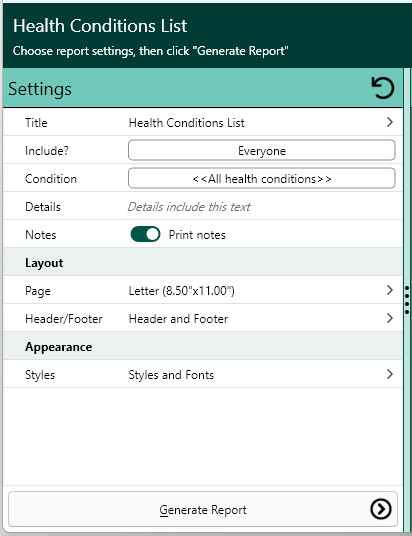Reset settings with the circular arrow icon
The width and height of the screenshot is (412, 536).
pyautogui.click(x=383, y=88)
